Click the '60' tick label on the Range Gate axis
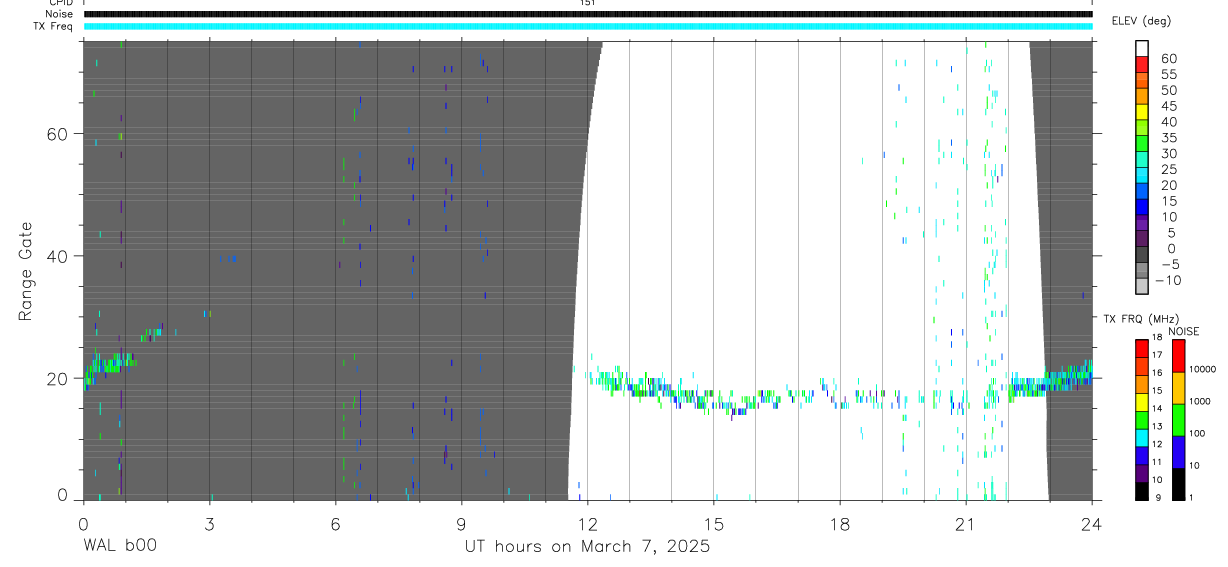1228x567 pixels. 57,134
